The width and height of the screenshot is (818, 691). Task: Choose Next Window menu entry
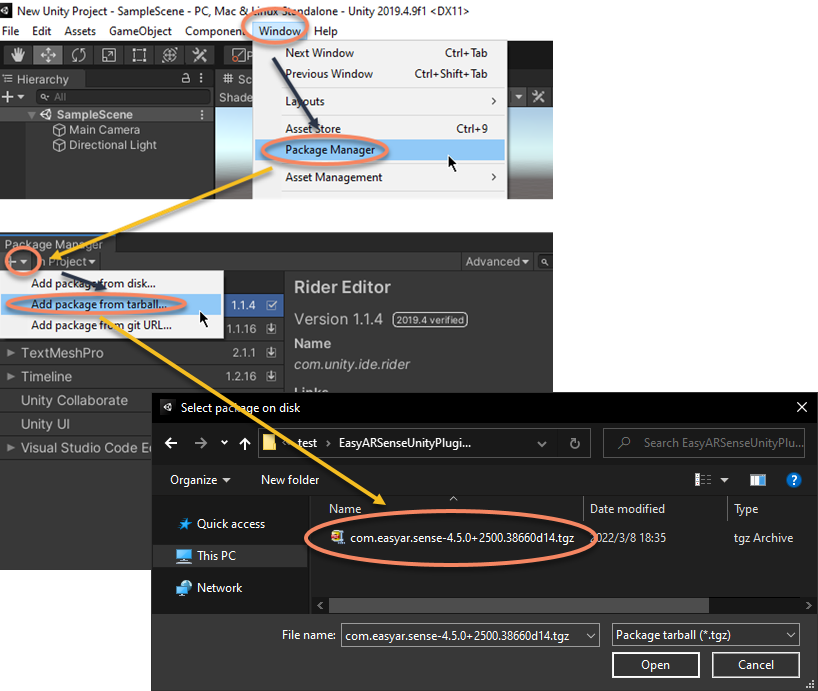pyautogui.click(x=380, y=53)
